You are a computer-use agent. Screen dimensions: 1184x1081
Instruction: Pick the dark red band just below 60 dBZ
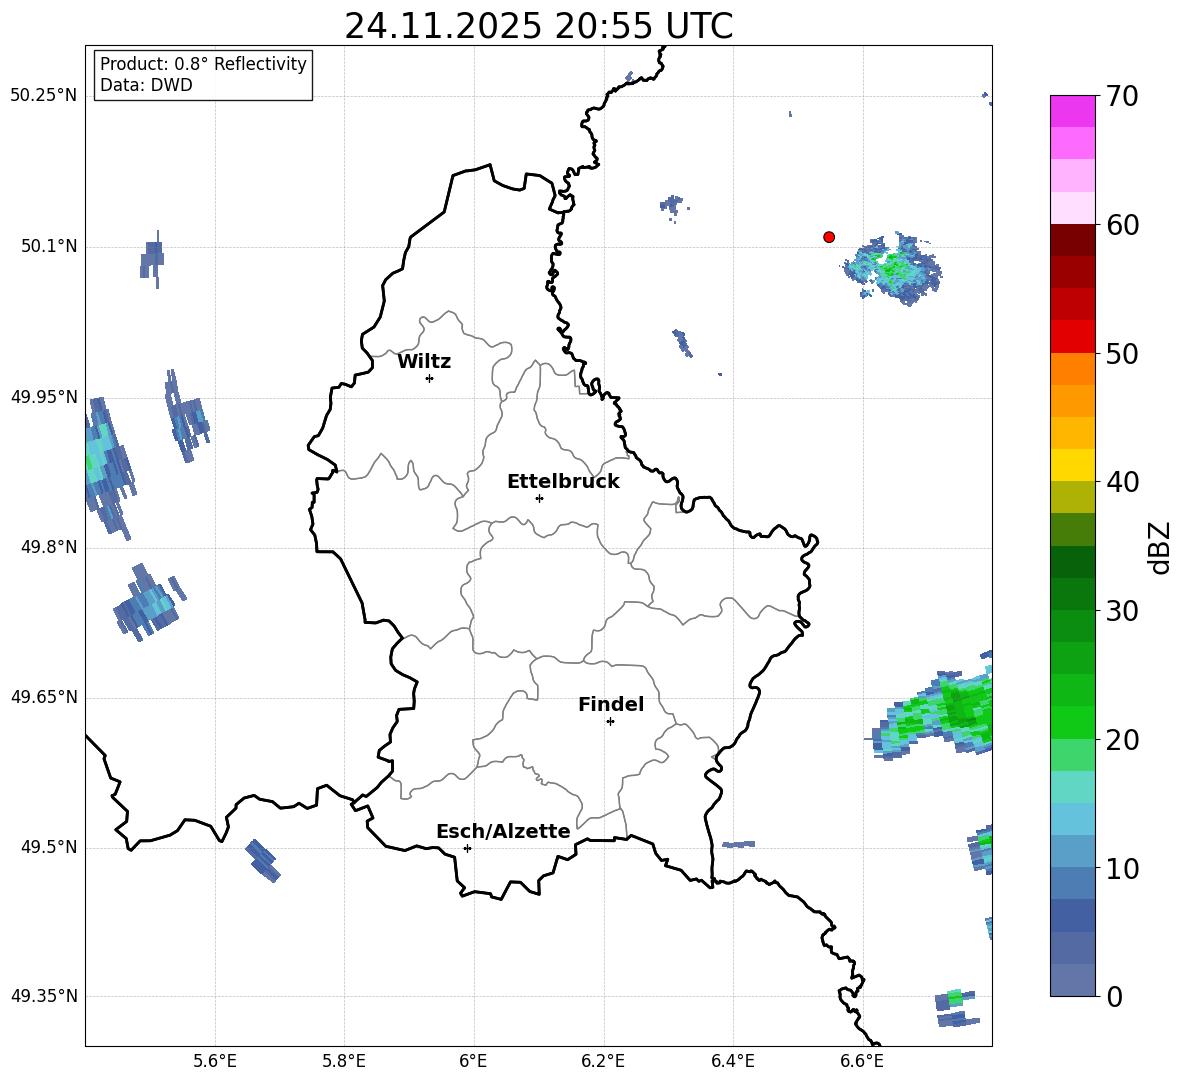coord(1073,239)
